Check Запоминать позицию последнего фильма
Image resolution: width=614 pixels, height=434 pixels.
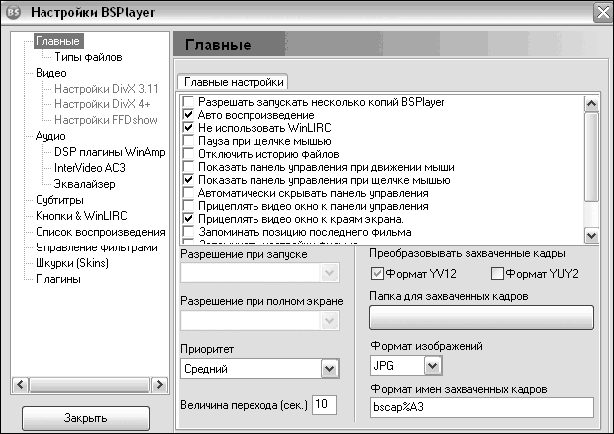(188, 232)
